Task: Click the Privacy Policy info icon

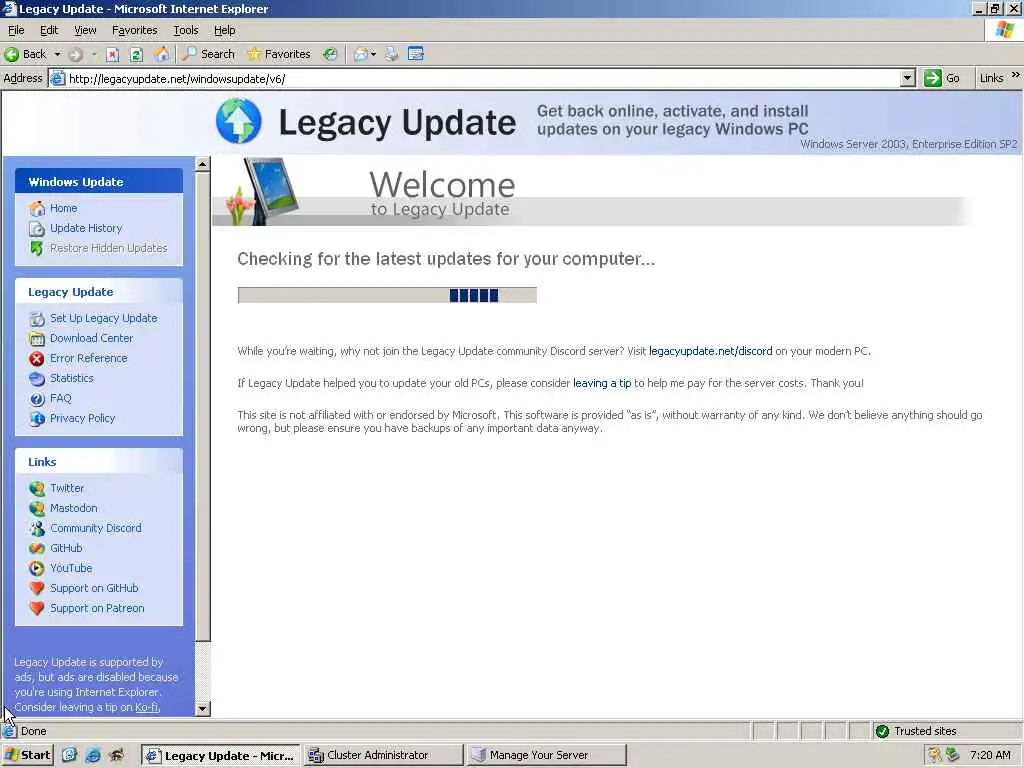Action: (x=37, y=419)
